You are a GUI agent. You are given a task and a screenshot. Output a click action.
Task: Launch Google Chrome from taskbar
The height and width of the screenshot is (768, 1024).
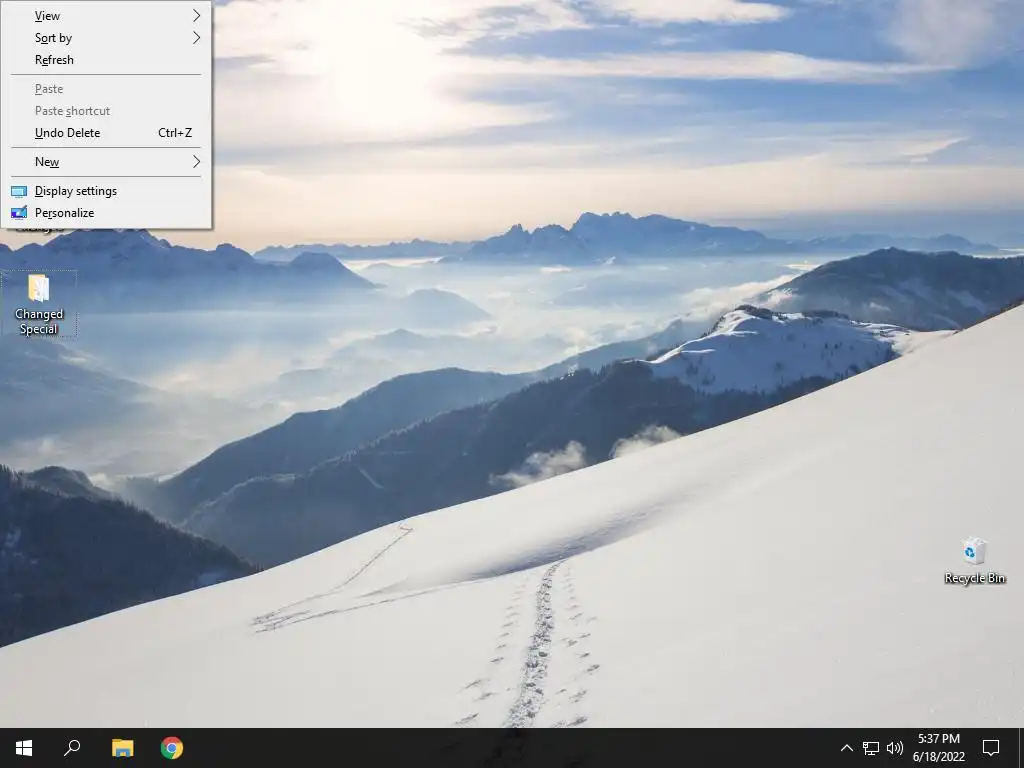click(x=172, y=748)
